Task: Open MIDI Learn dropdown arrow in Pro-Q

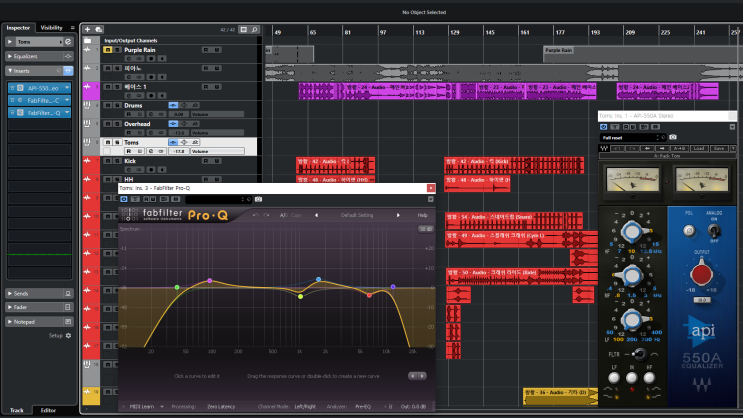Action: pyautogui.click(x=162, y=407)
